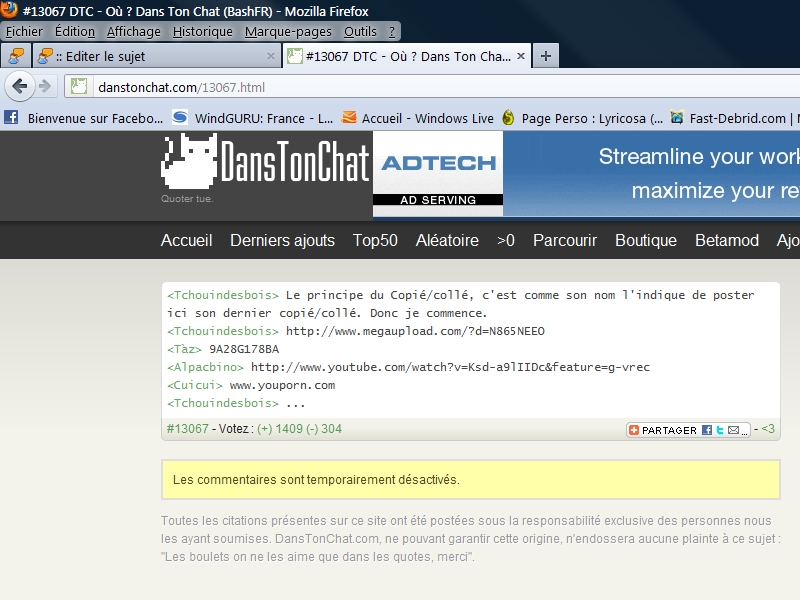The height and width of the screenshot is (600, 800).
Task: Select the '#13067 DTC - Où ? Dans Ton Cha...' tab
Action: point(407,56)
